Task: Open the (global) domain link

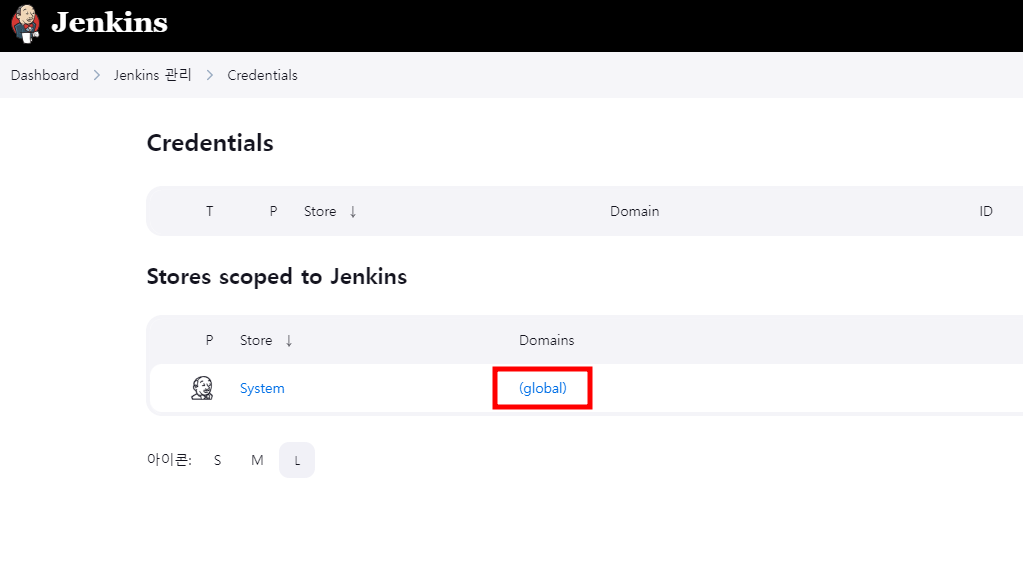Action: [543, 388]
